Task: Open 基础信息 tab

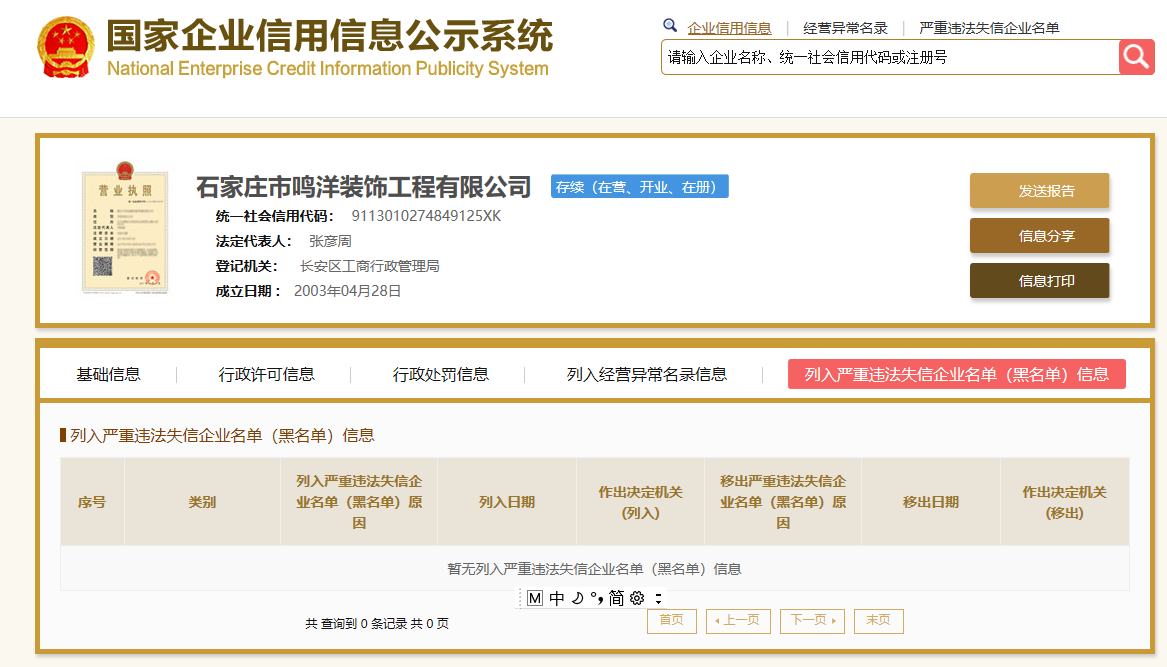Action: [x=109, y=374]
